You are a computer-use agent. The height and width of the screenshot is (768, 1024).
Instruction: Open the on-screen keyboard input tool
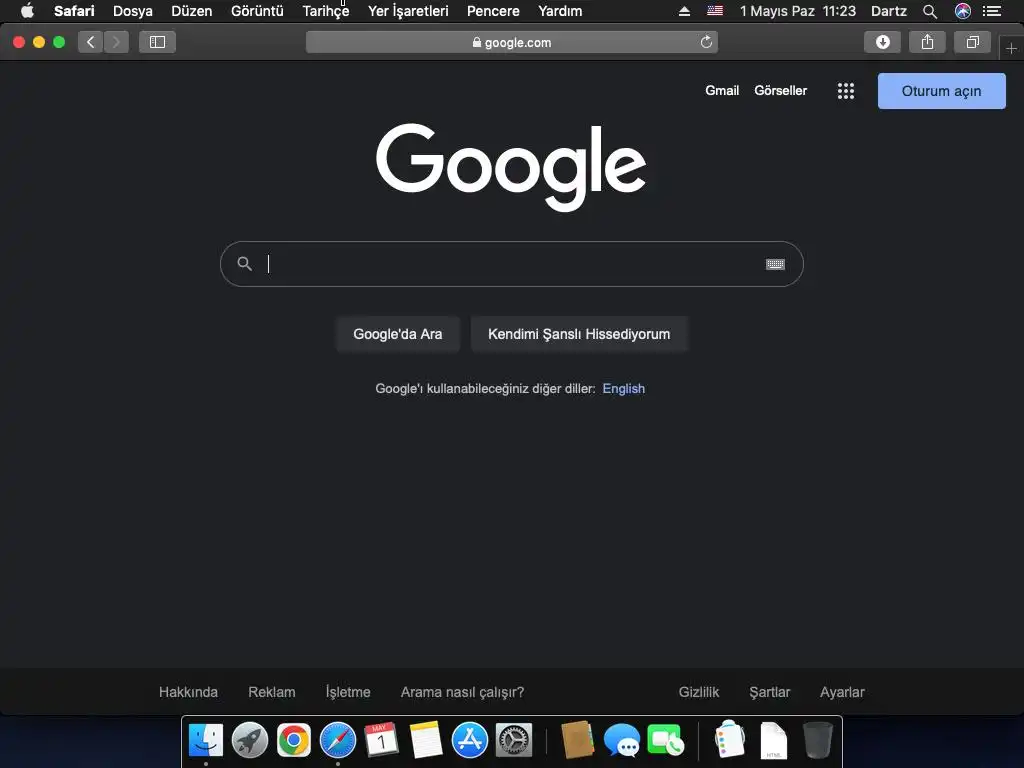click(775, 264)
